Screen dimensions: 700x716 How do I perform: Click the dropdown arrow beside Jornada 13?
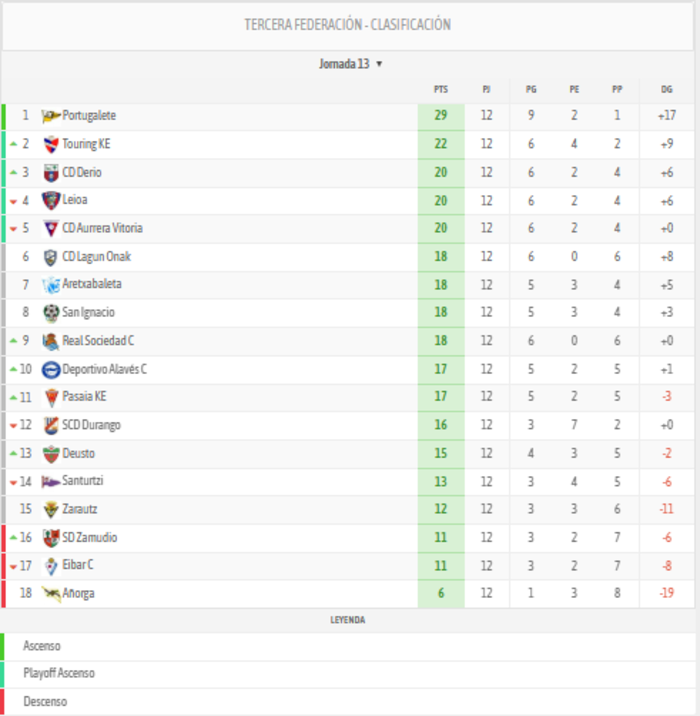(379, 64)
